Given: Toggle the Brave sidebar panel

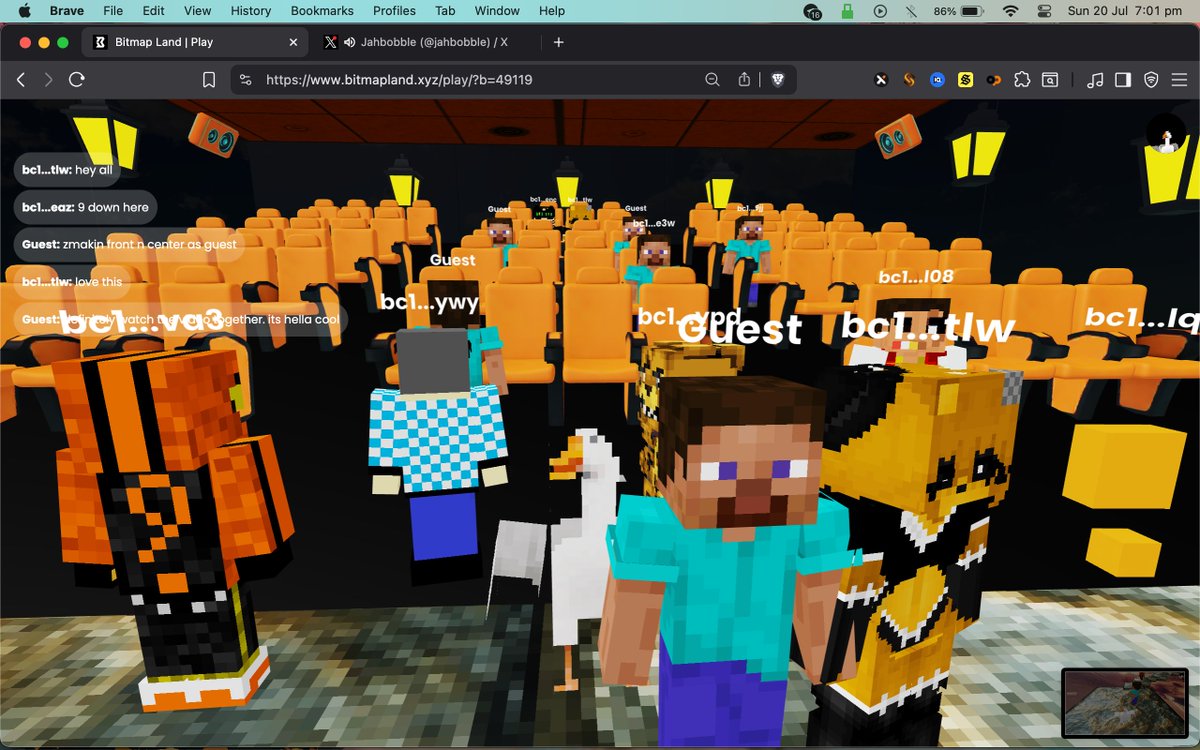Looking at the screenshot, I should pyautogui.click(x=1123, y=80).
